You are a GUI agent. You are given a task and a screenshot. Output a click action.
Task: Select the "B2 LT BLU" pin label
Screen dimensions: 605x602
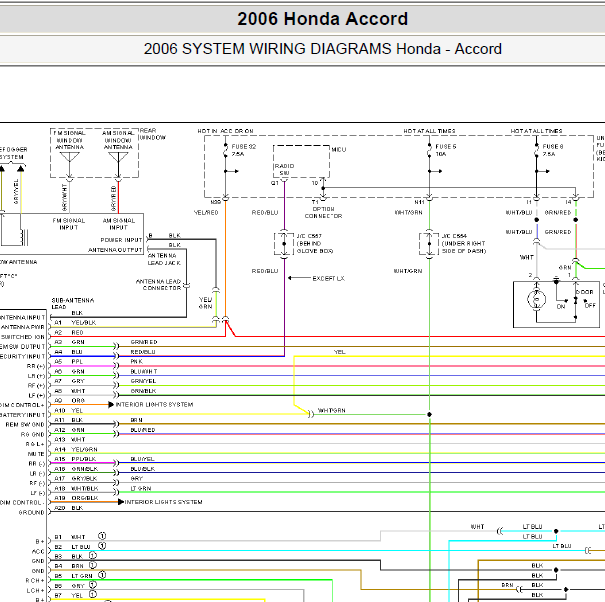tap(72, 547)
